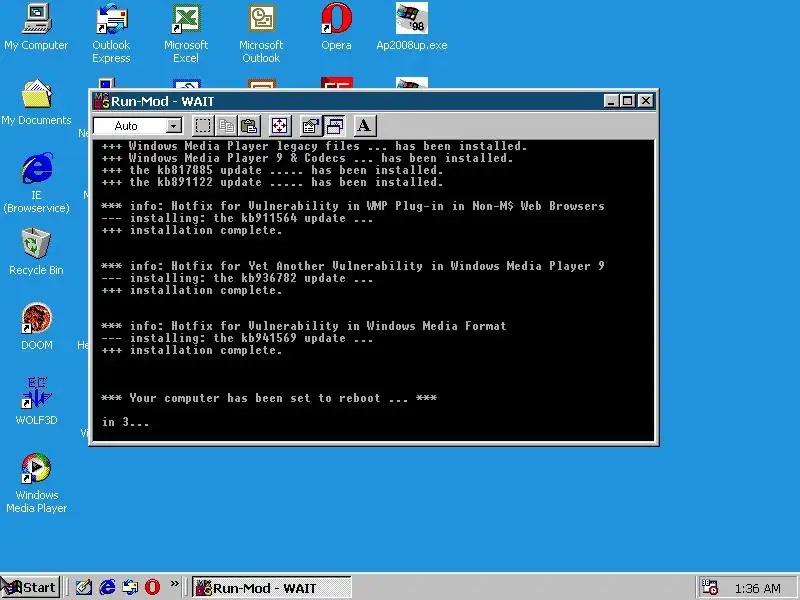Select Outlook Express desktop icon
800x600 pixels.
coord(111,33)
